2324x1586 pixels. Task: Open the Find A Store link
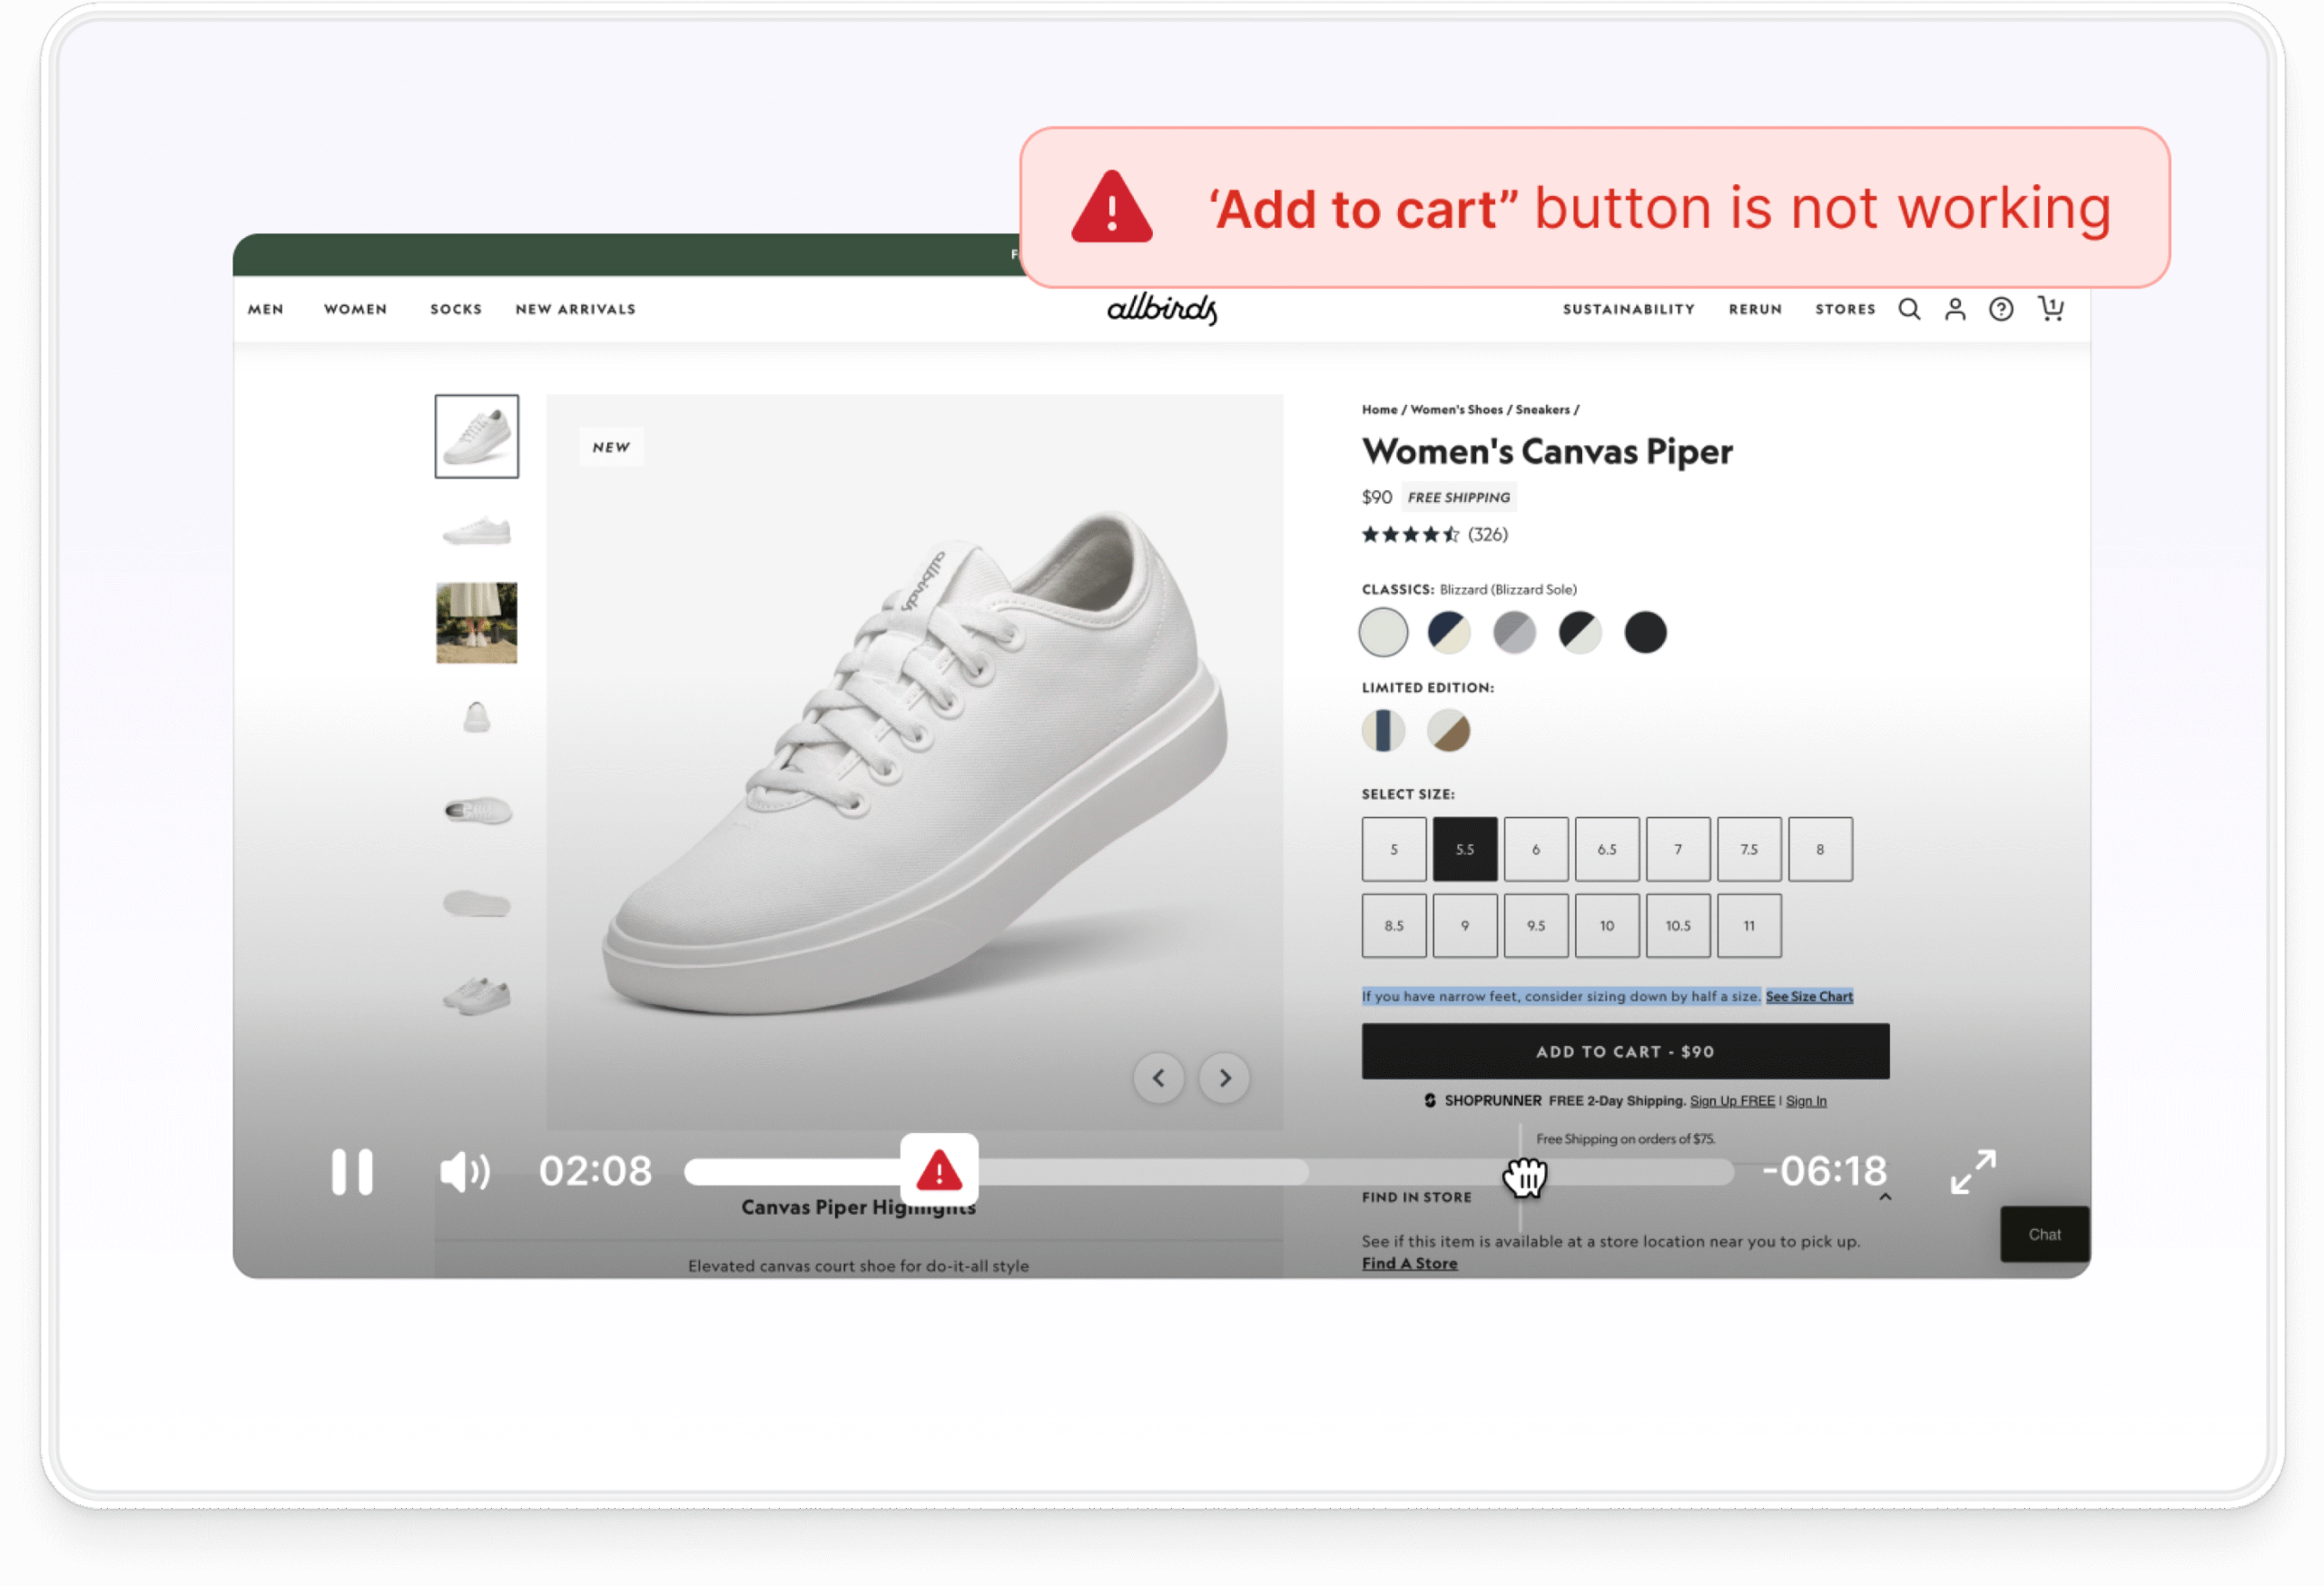pos(1409,1263)
